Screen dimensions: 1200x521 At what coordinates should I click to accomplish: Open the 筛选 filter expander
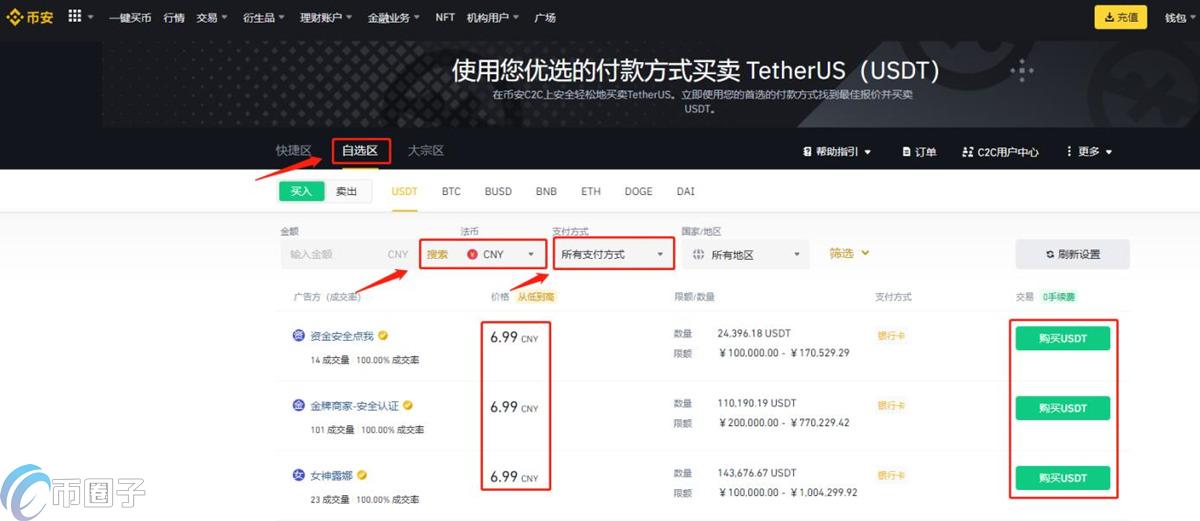(x=849, y=253)
